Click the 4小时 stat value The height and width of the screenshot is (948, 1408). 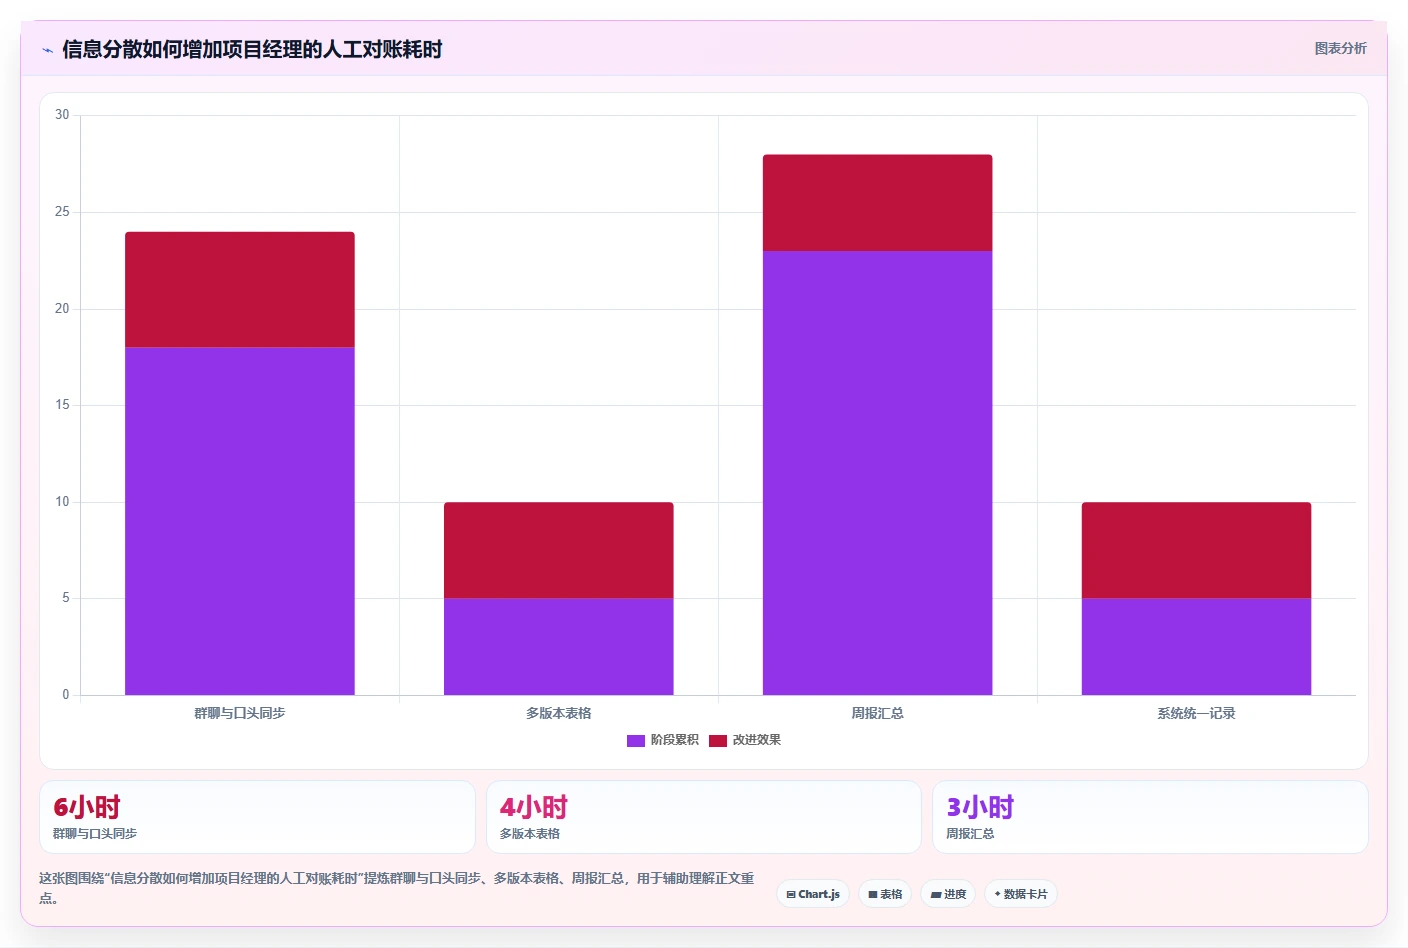point(533,807)
